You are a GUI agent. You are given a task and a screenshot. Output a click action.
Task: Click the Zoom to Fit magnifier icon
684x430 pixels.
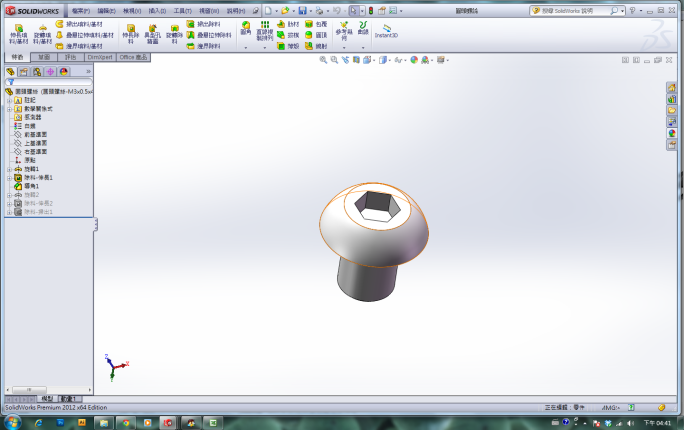(323, 60)
